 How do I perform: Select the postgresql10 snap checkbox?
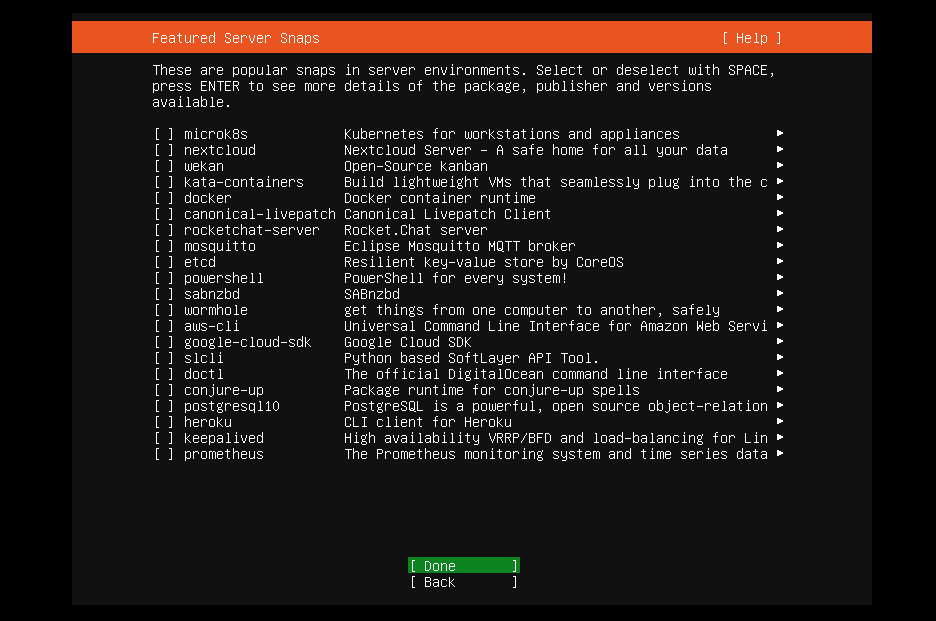point(163,406)
